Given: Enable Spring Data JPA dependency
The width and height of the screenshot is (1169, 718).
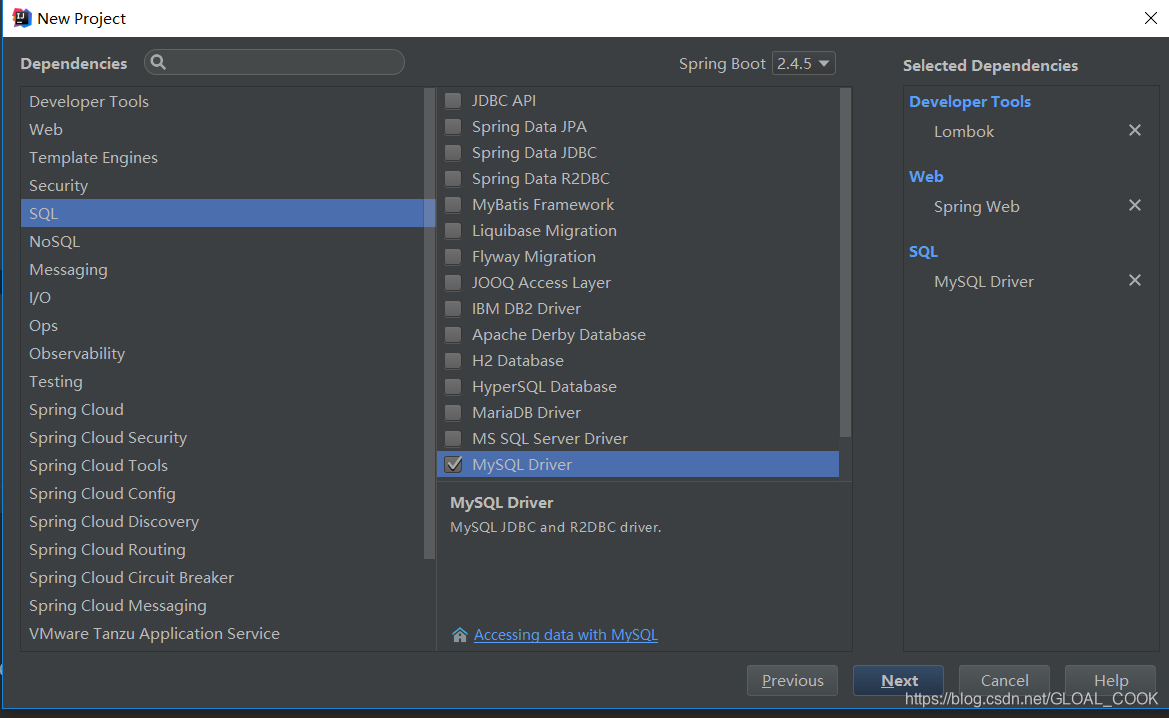Looking at the screenshot, I should [x=453, y=127].
